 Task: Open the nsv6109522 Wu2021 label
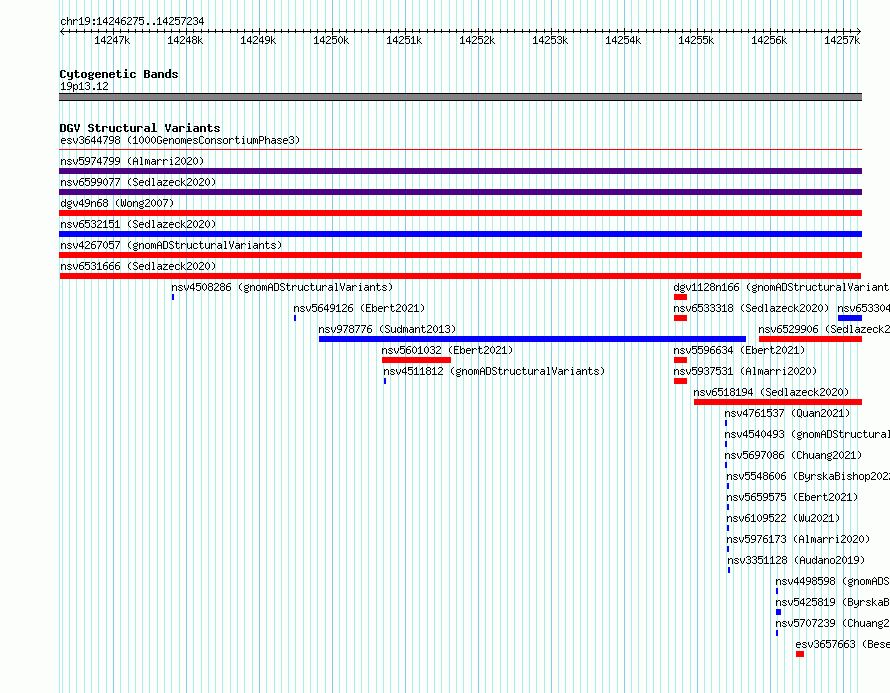pos(783,518)
